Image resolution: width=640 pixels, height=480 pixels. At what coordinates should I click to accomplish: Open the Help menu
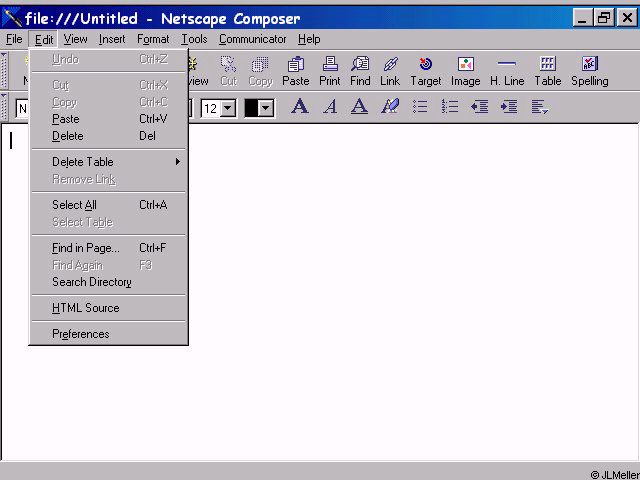309,39
